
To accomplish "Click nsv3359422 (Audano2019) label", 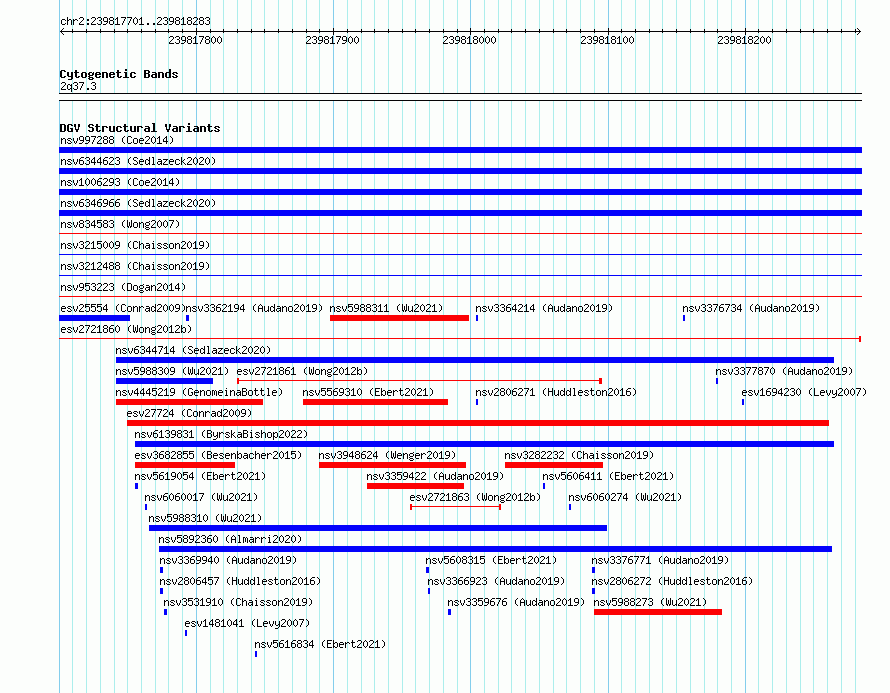I will click(x=435, y=476).
